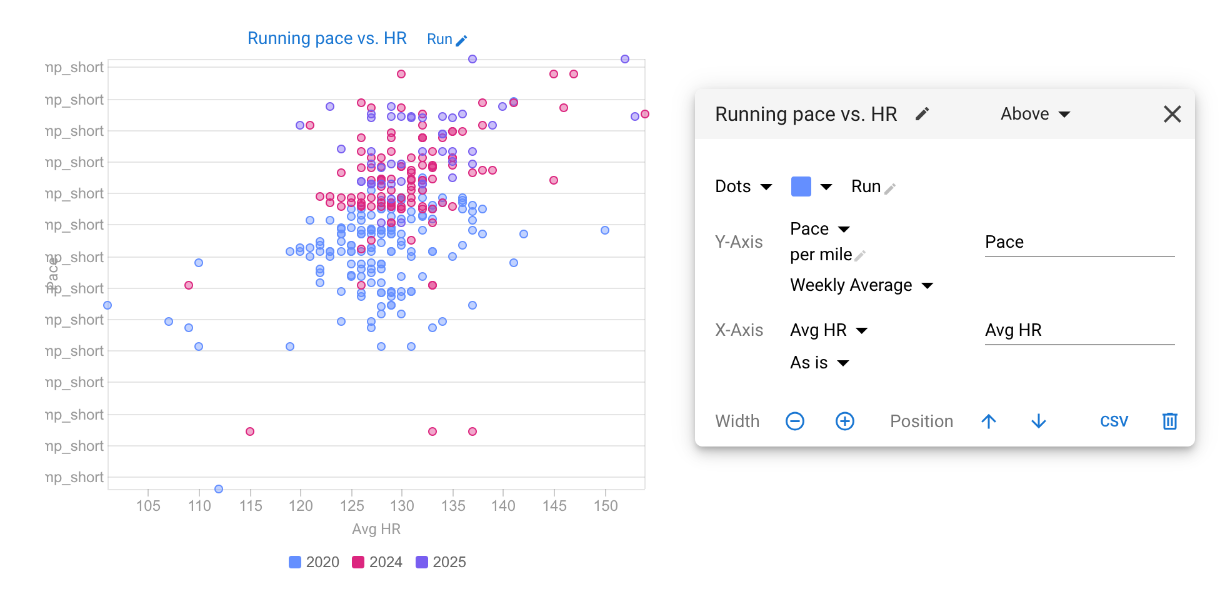Close the chart settings panel
1225x592 pixels.
point(1172,114)
